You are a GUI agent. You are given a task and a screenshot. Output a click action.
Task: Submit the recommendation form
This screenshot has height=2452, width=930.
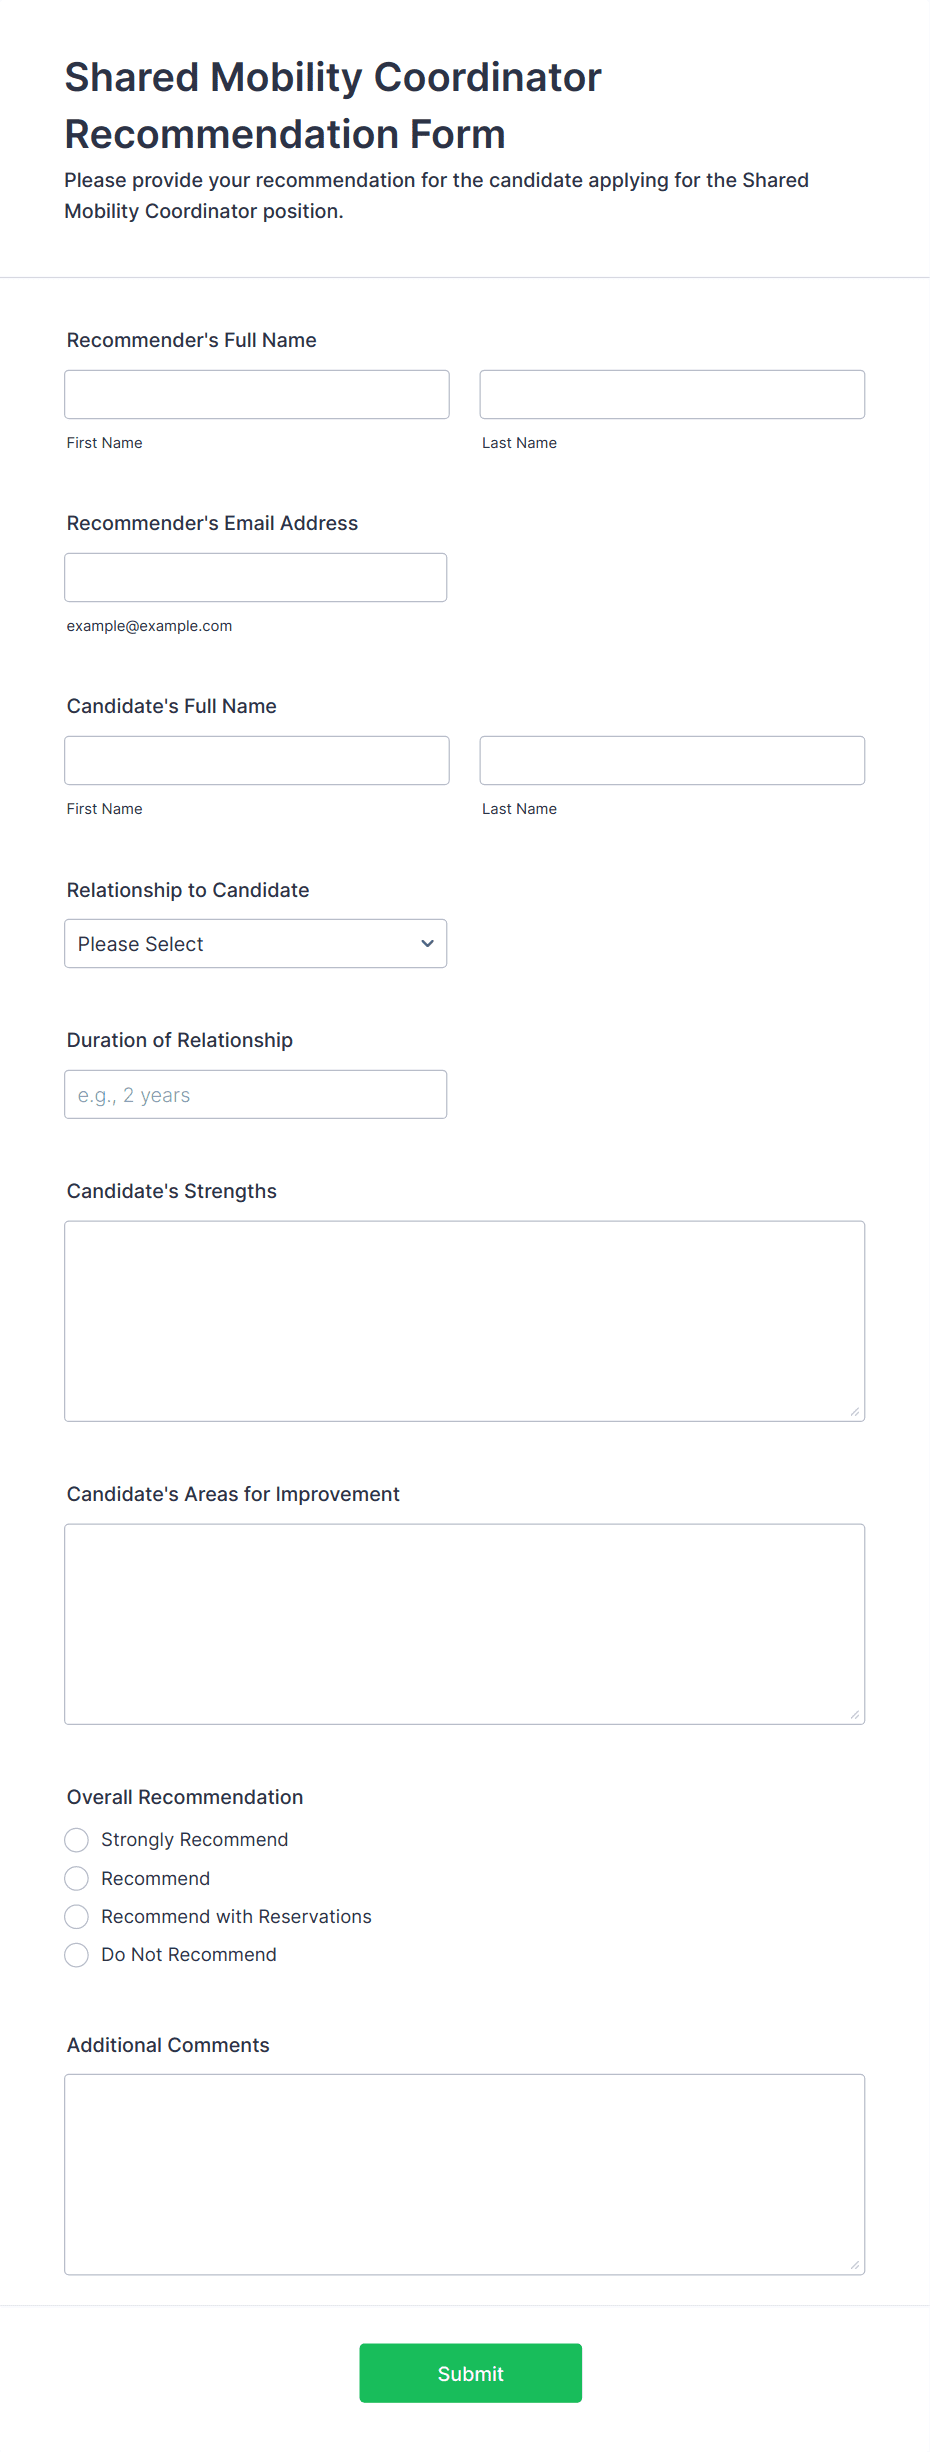[x=470, y=2373]
